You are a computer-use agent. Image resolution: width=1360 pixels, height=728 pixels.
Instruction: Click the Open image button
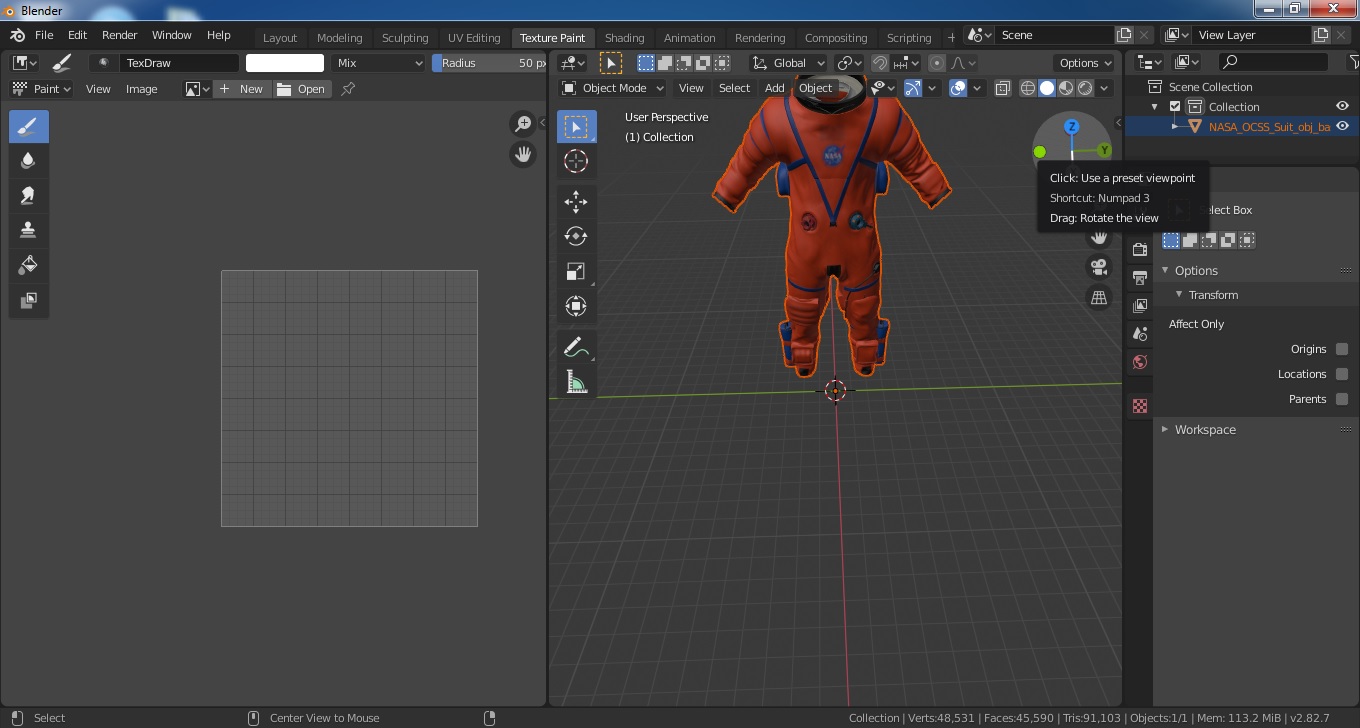coord(302,89)
